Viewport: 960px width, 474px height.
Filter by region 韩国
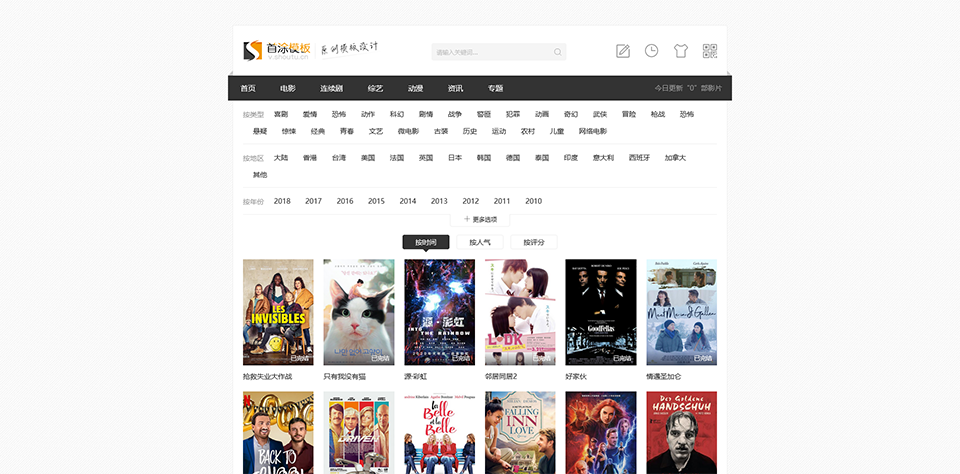pos(484,158)
